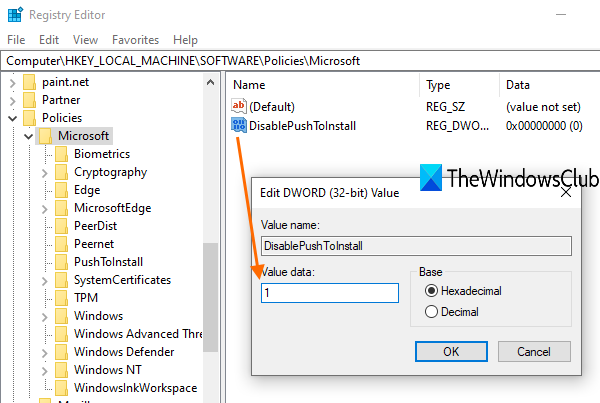This screenshot has width=600, height=403.
Task: Open the Edit menu
Action: (49, 40)
